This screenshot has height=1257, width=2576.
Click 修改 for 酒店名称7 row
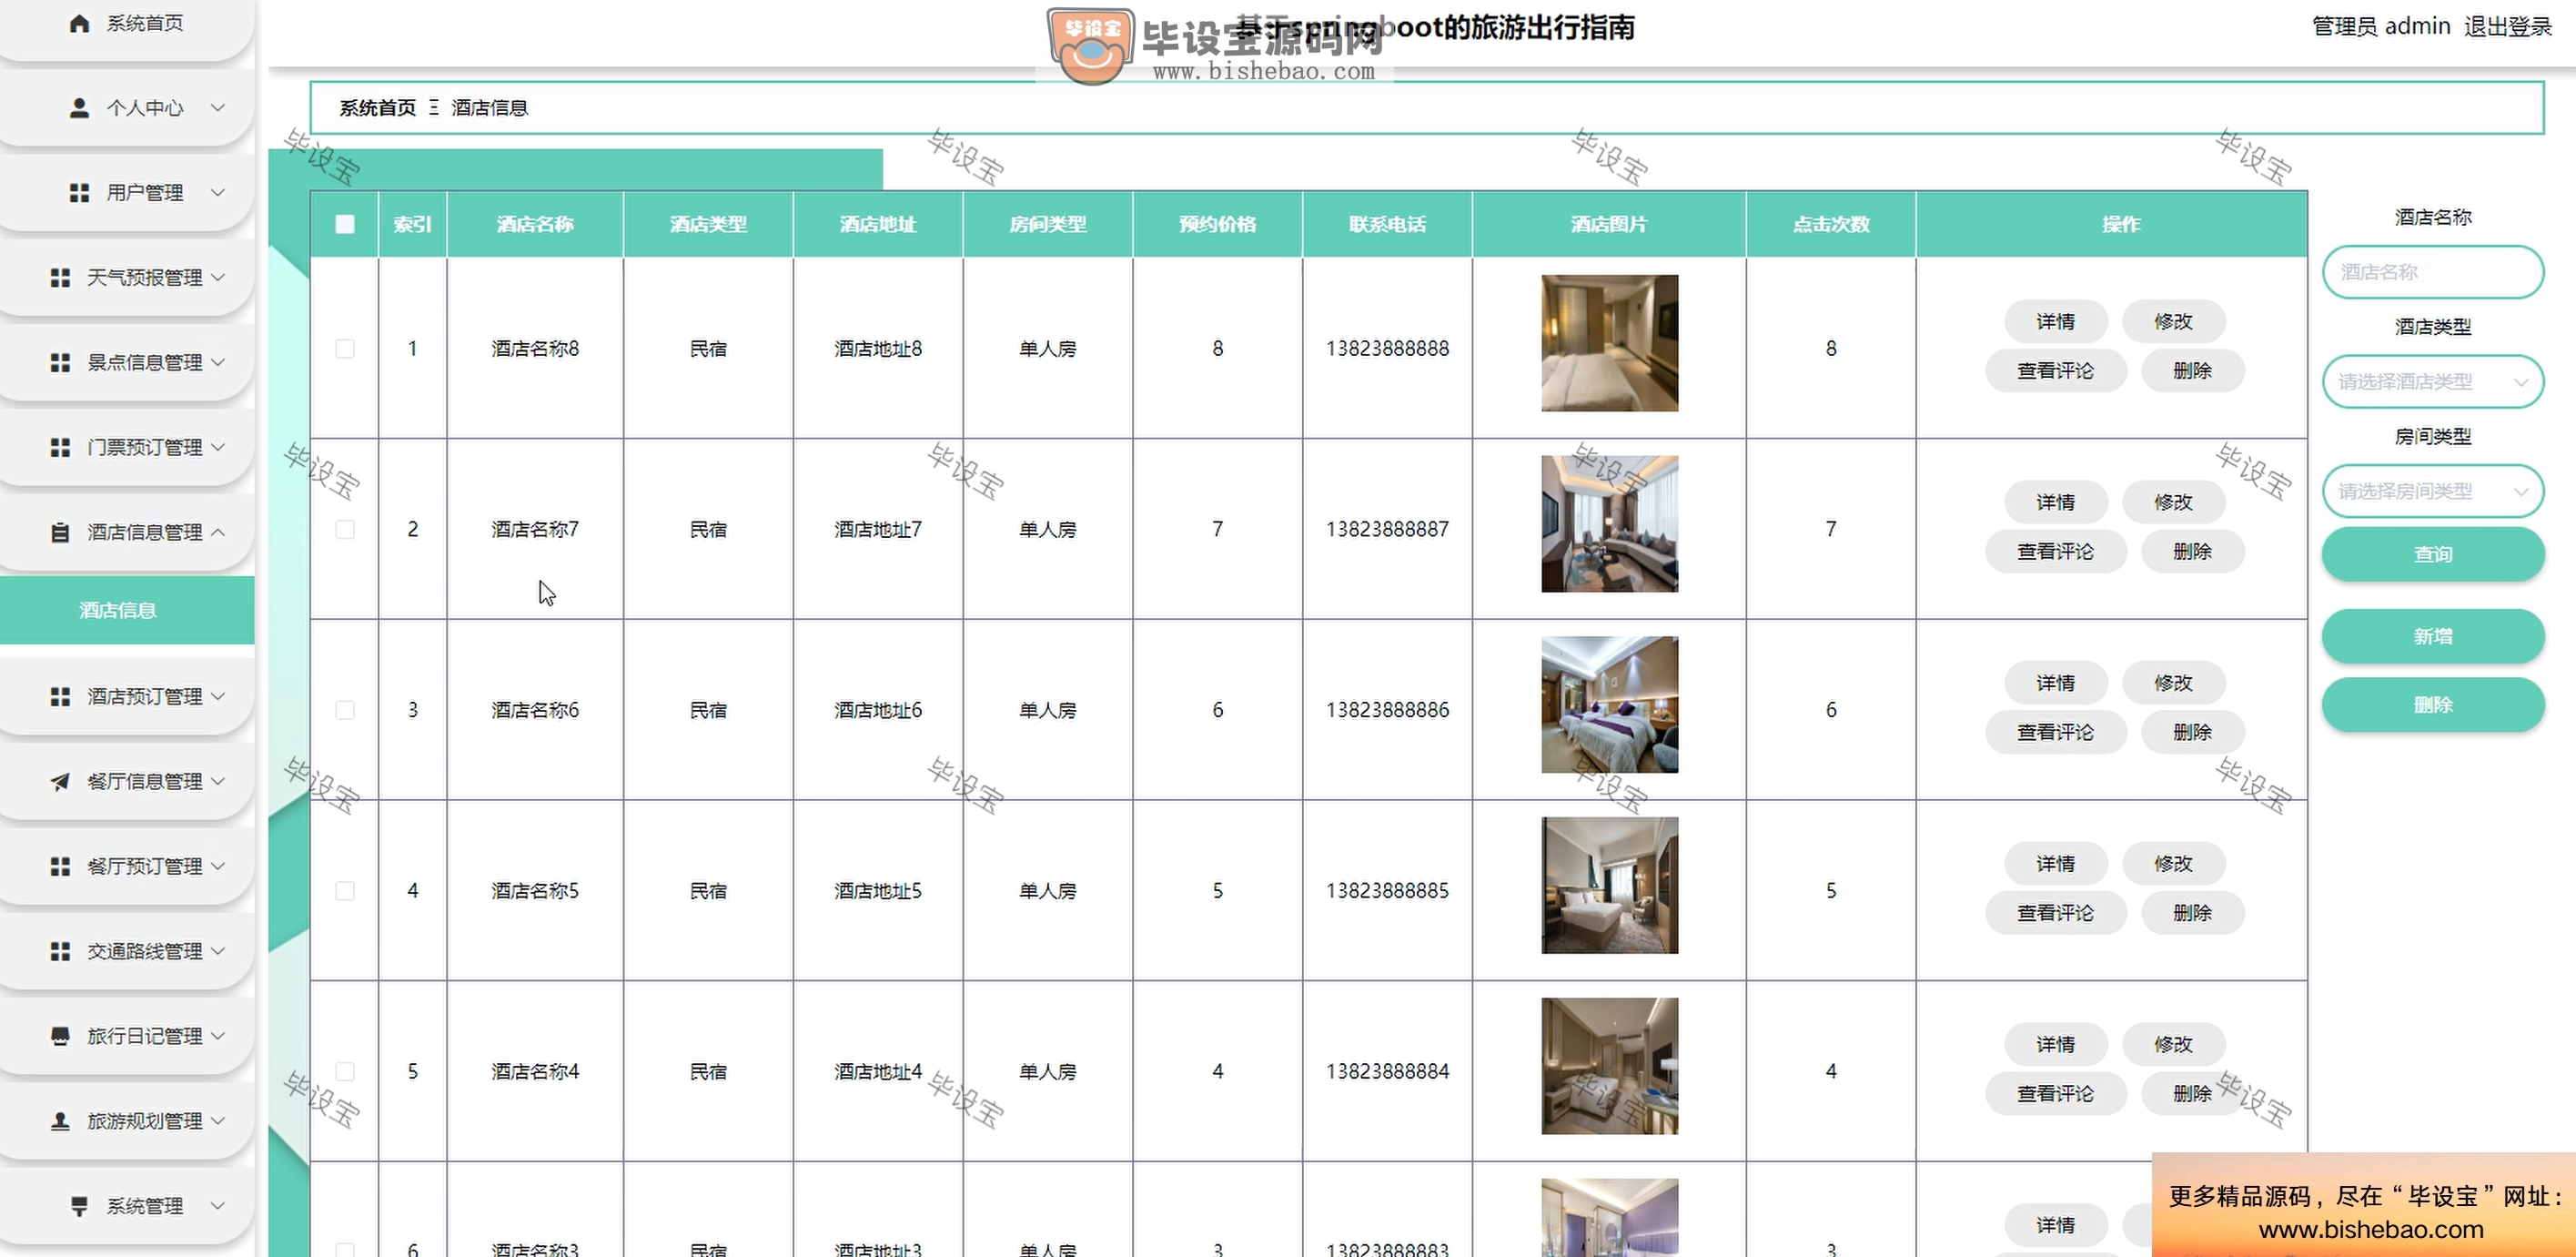click(x=2173, y=502)
